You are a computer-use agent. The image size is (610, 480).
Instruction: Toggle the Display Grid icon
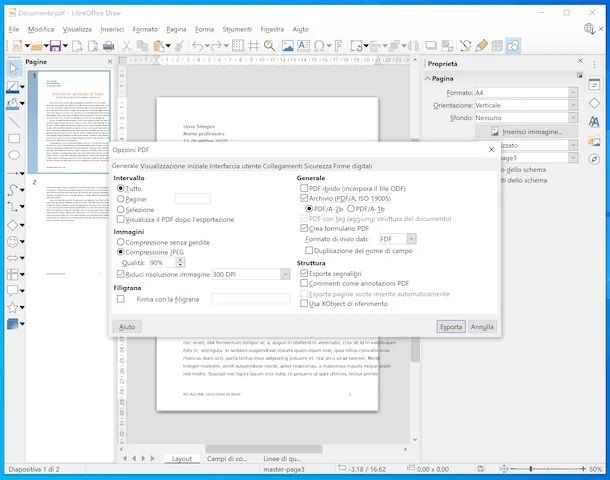coord(238,46)
